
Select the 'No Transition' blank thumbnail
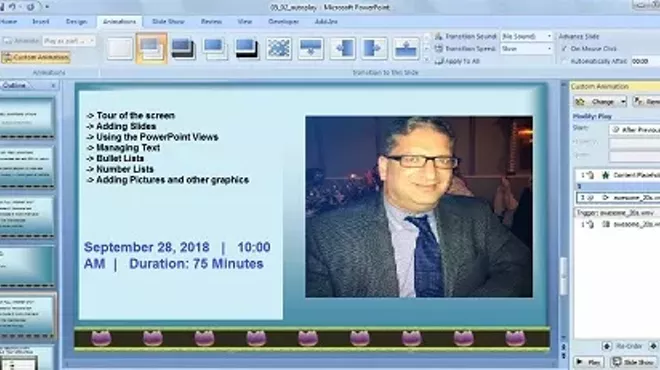click(120, 48)
